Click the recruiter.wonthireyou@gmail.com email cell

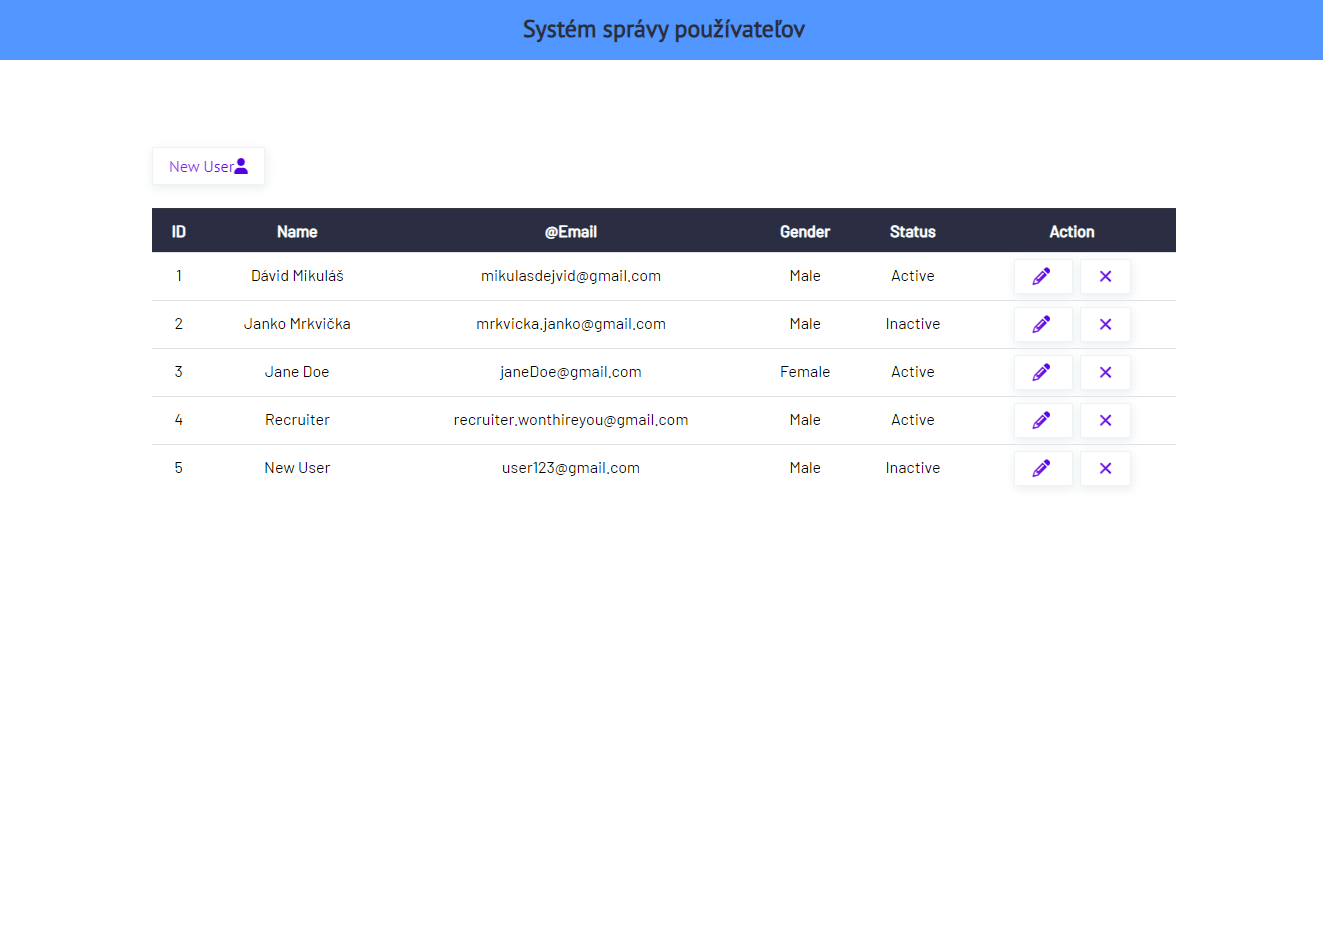[x=570, y=420]
